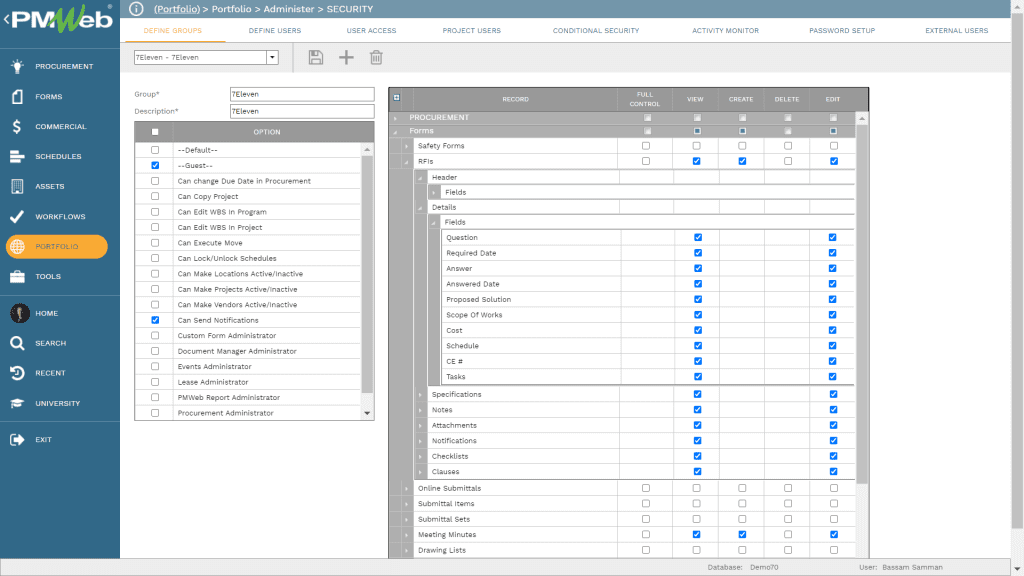Toggle Edit checkbox for Specifications row
Screen dimensions: 1024x576
pos(834,394)
